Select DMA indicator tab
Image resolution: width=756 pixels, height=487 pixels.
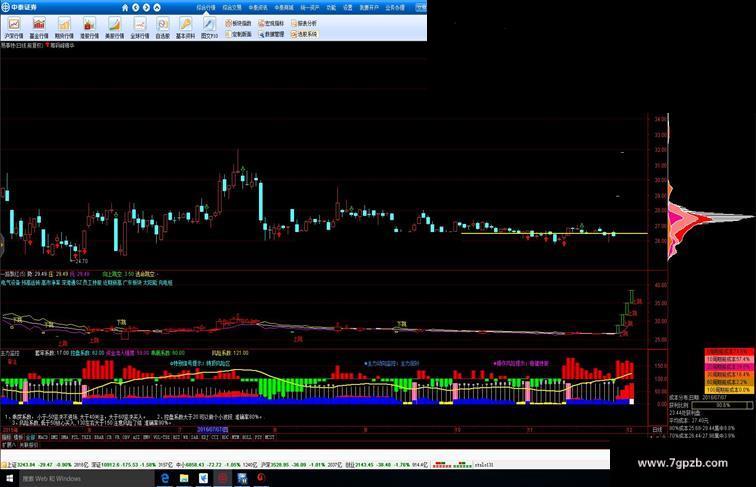click(65, 437)
